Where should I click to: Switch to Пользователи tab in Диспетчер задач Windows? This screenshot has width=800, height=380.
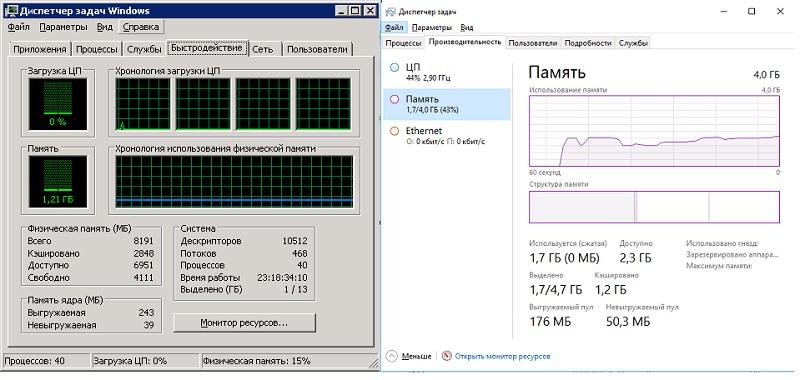click(317, 49)
